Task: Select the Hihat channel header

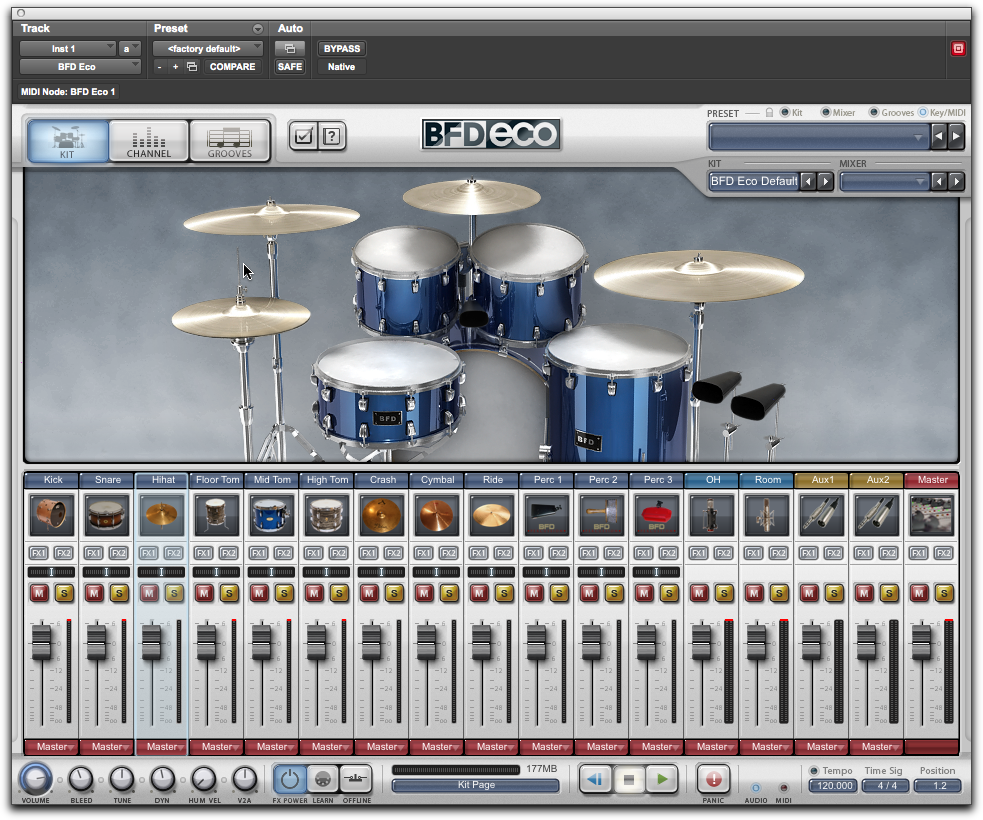Action: (163, 480)
